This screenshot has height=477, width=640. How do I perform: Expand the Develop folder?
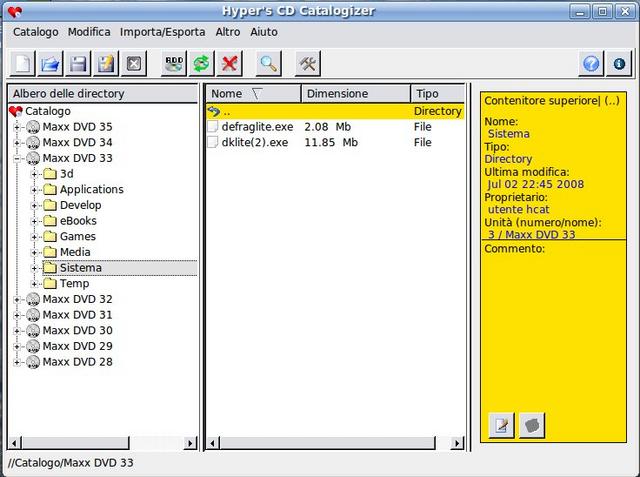[x=34, y=206]
